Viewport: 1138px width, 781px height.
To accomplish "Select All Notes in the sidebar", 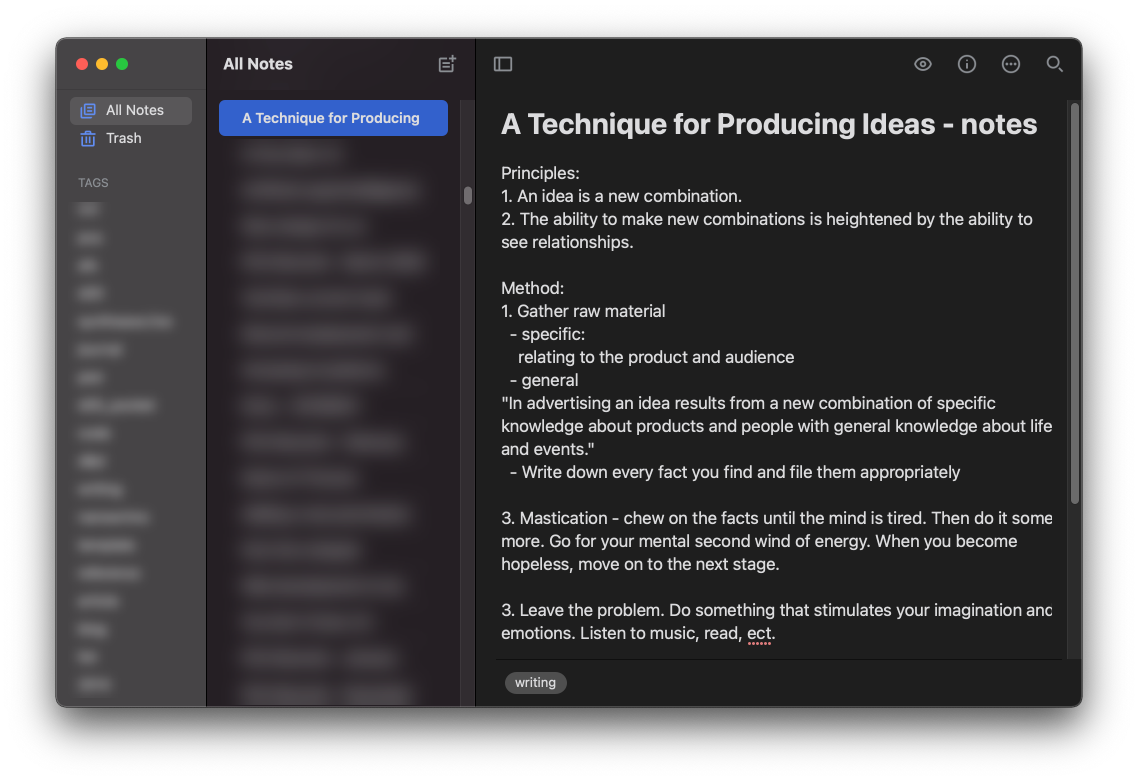I will [131, 110].
